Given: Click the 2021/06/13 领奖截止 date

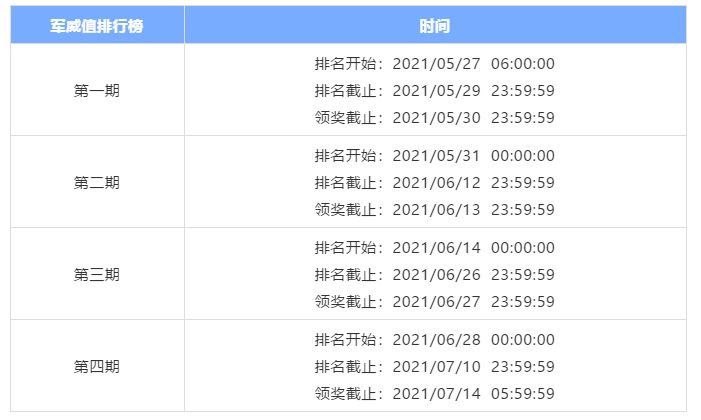Looking at the screenshot, I should (x=437, y=210).
